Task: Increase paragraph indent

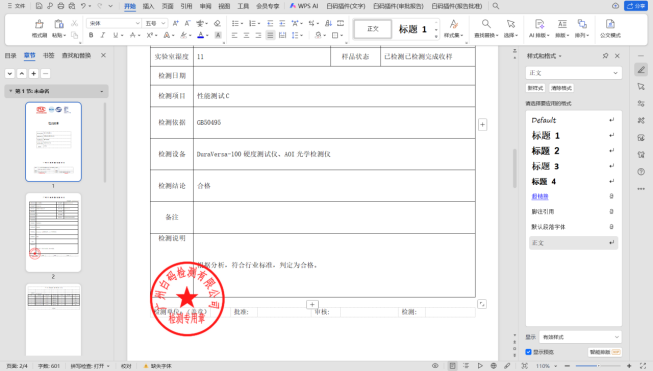Action: (x=282, y=23)
